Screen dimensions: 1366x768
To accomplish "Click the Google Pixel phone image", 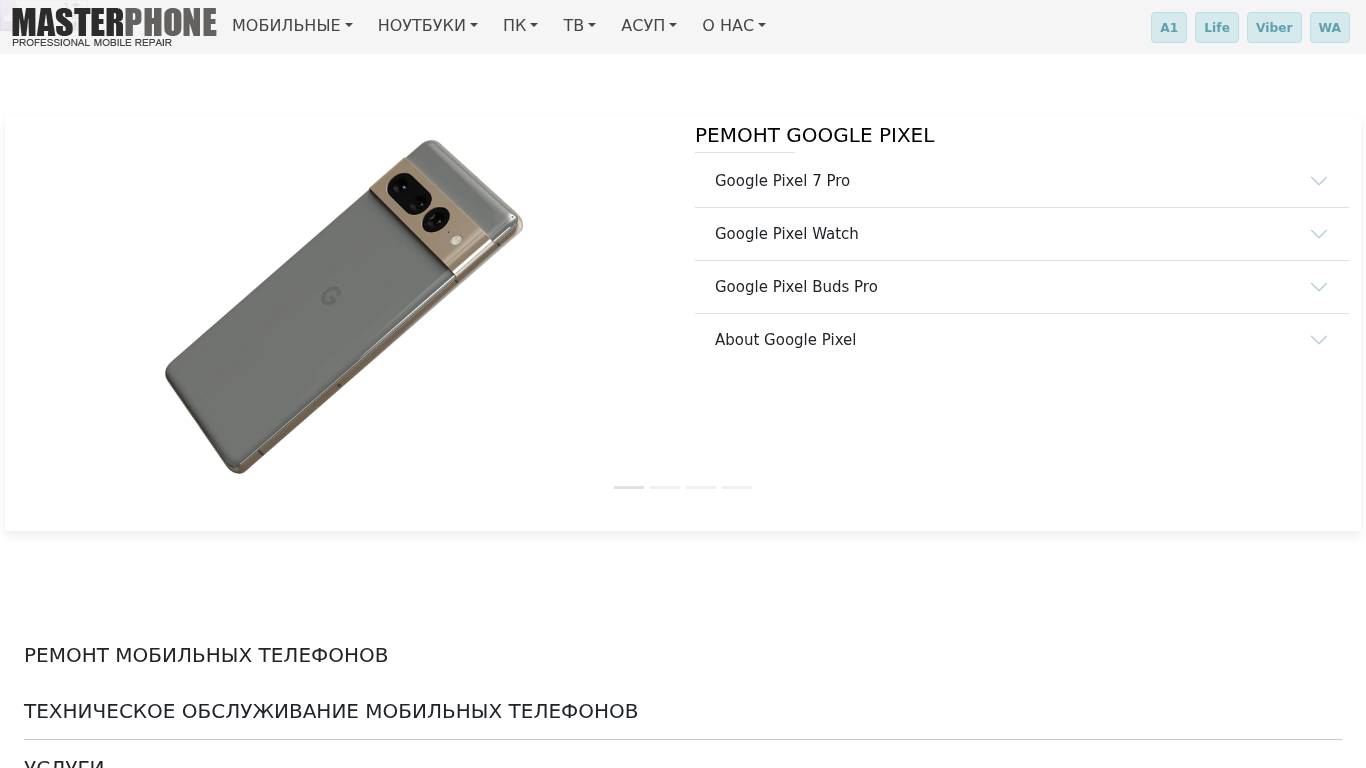I will [x=343, y=306].
